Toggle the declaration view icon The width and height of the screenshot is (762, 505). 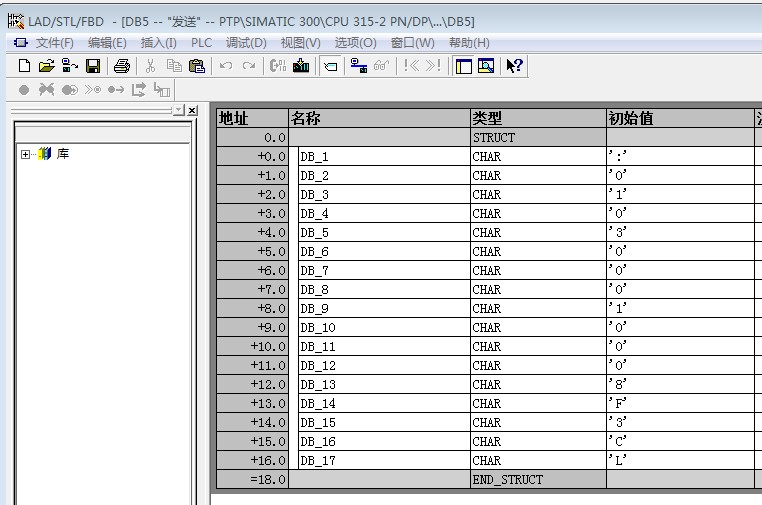pyautogui.click(x=330, y=66)
